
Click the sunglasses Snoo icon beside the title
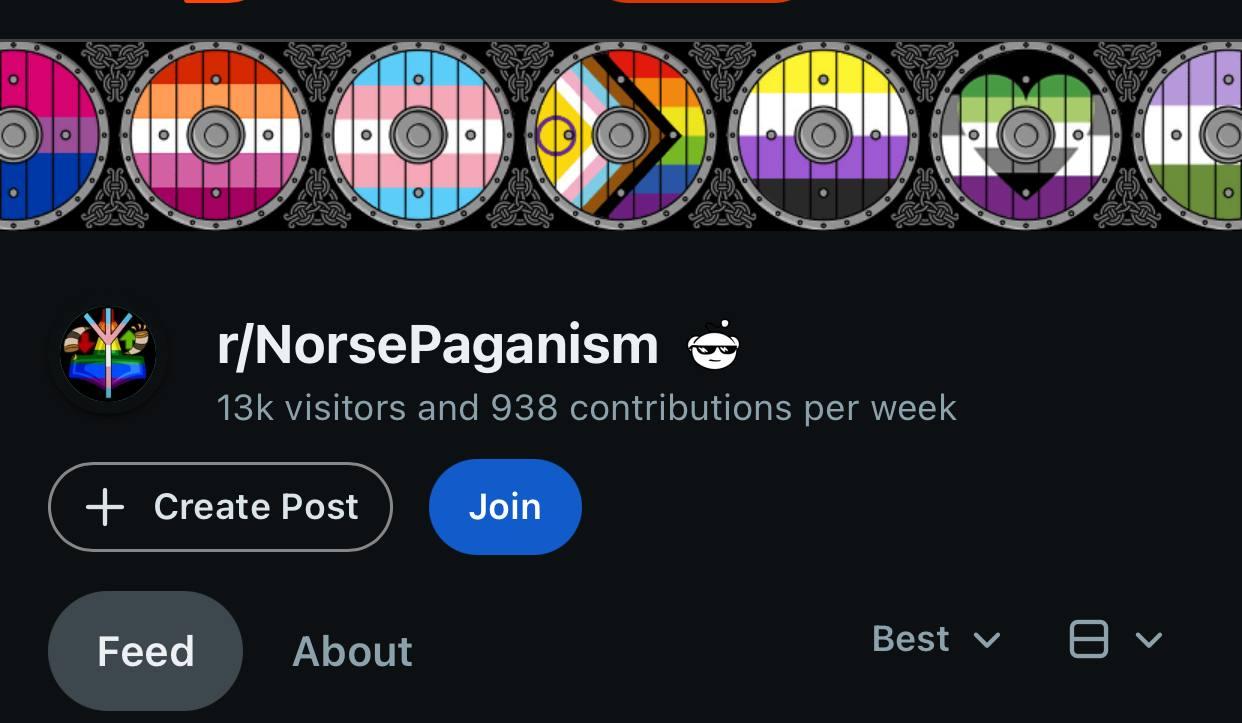[714, 346]
